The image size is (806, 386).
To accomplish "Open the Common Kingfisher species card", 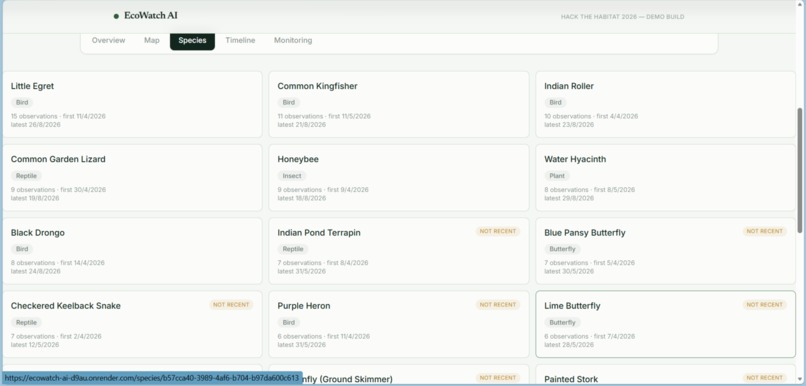I will [x=399, y=104].
